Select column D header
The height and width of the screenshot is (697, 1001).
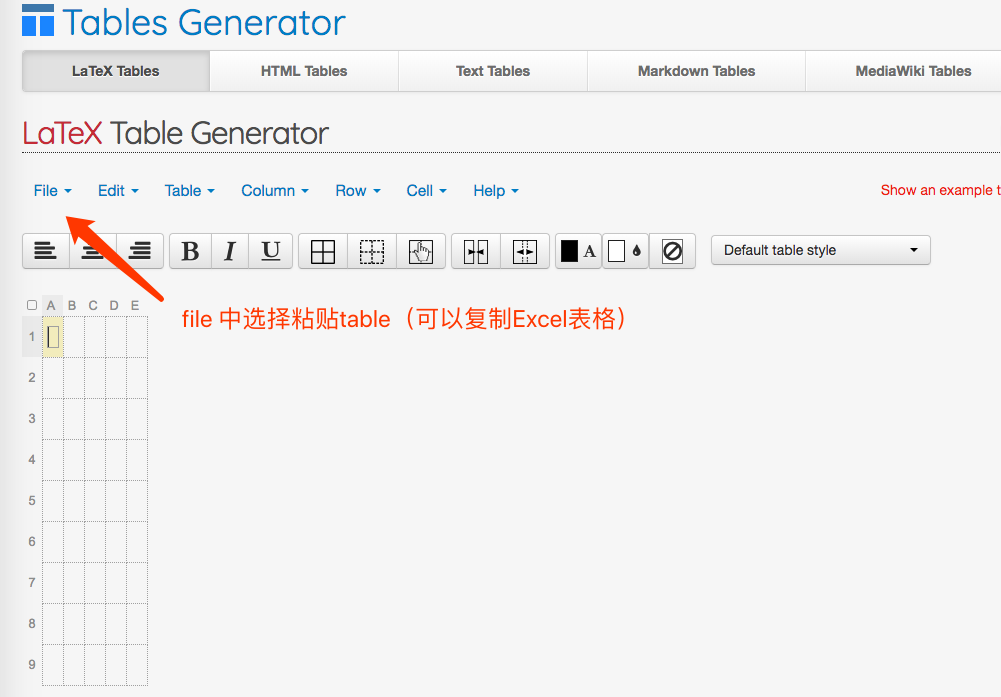pyautogui.click(x=114, y=305)
